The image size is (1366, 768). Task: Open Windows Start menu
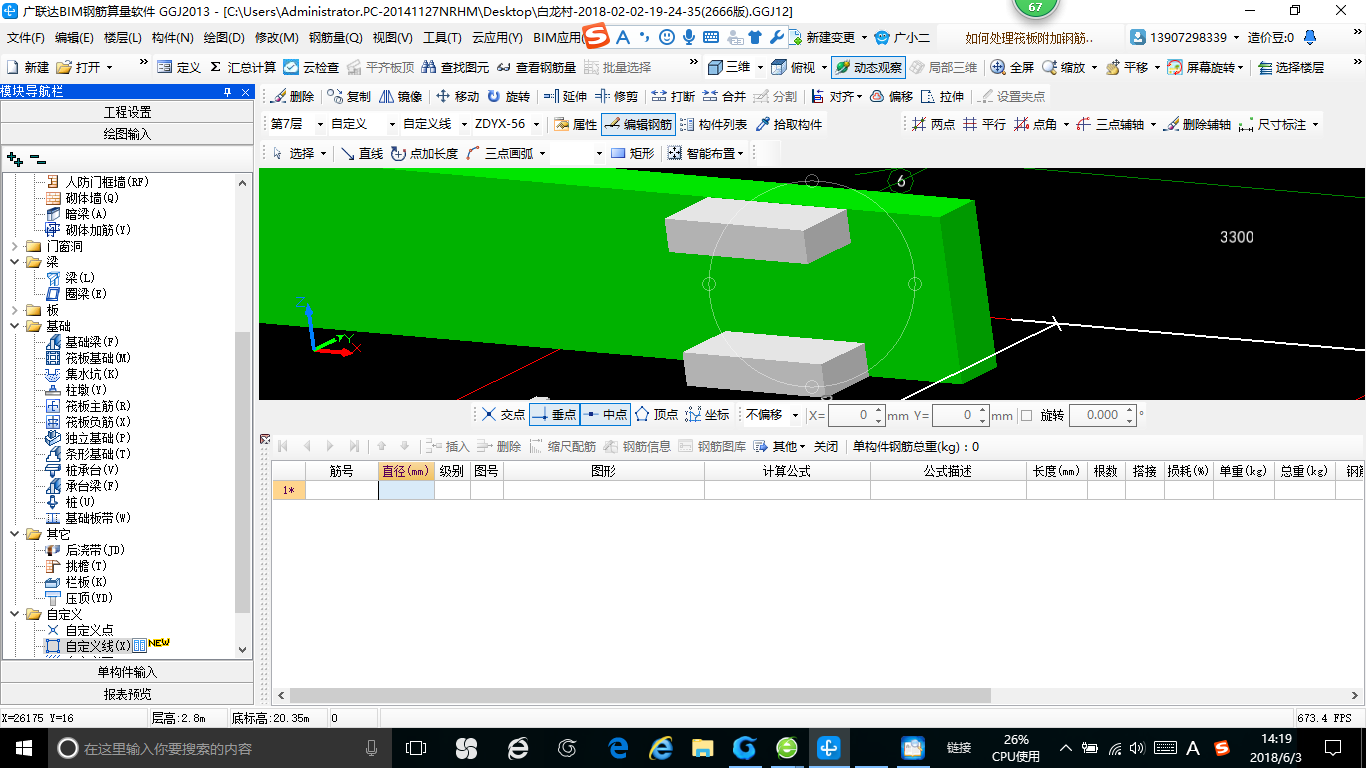tap(23, 747)
